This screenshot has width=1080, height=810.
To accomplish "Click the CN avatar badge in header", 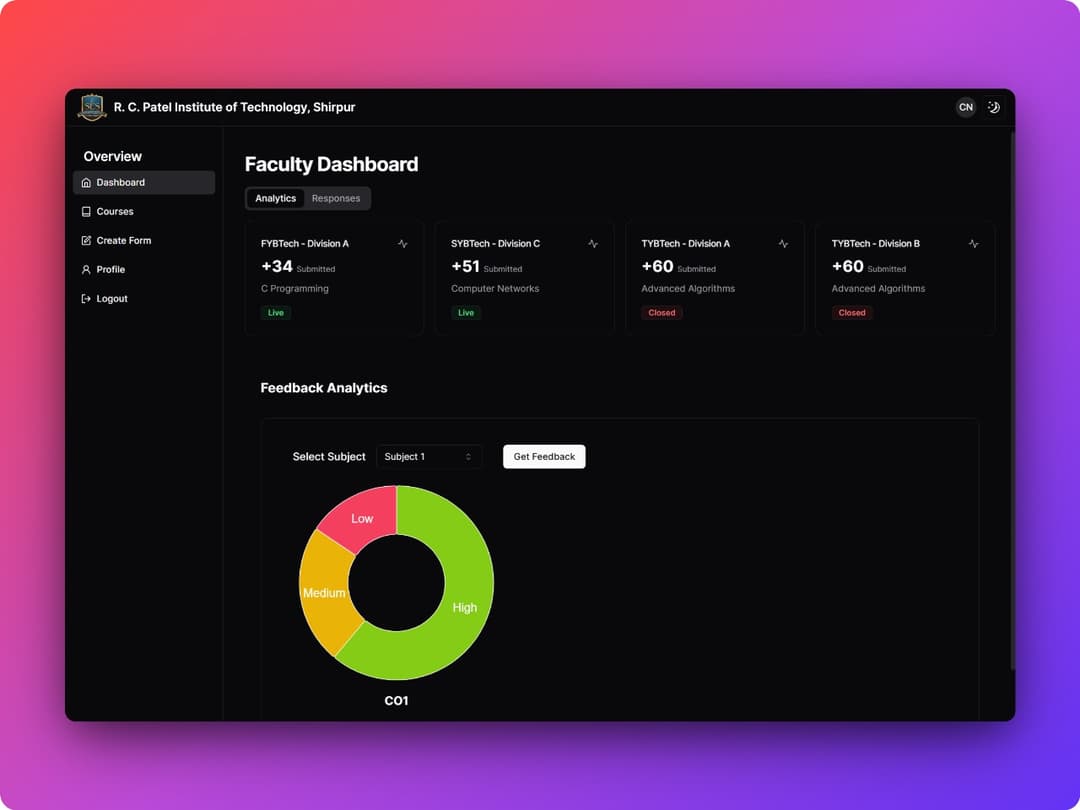I will (965, 106).
